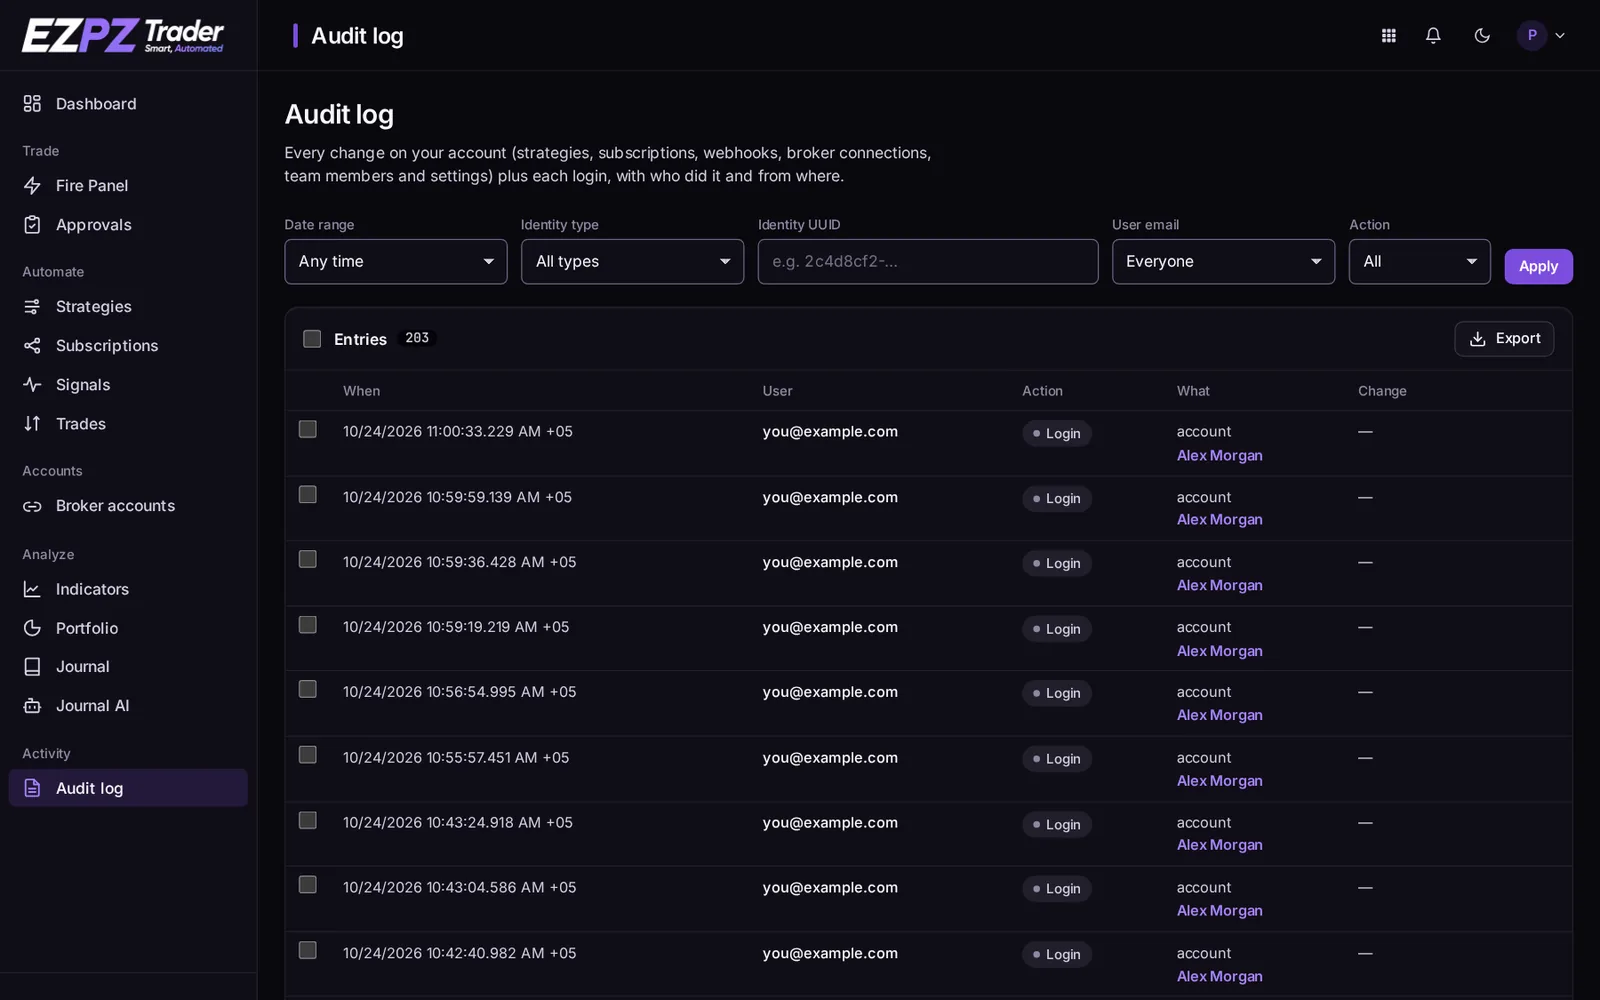1600x1000 pixels.
Task: Click the EZPZ Trader logo
Action: pyautogui.click(x=123, y=35)
